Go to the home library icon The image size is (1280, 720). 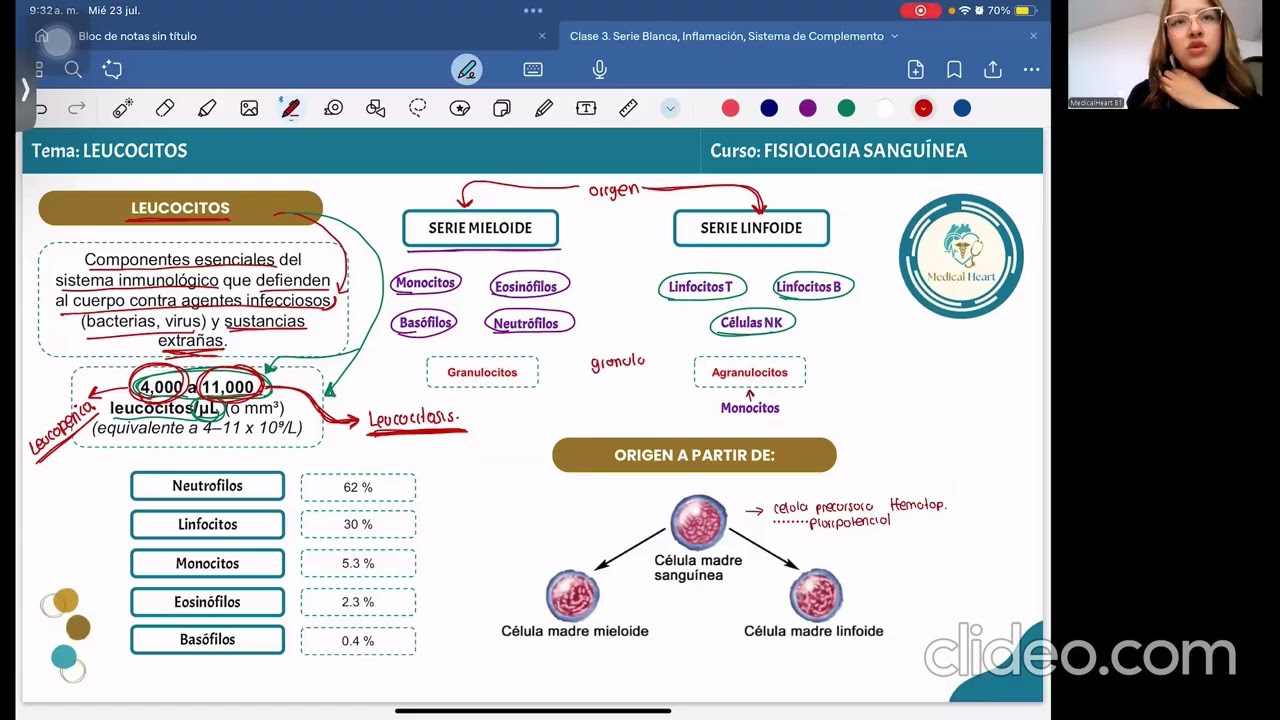(x=41, y=36)
